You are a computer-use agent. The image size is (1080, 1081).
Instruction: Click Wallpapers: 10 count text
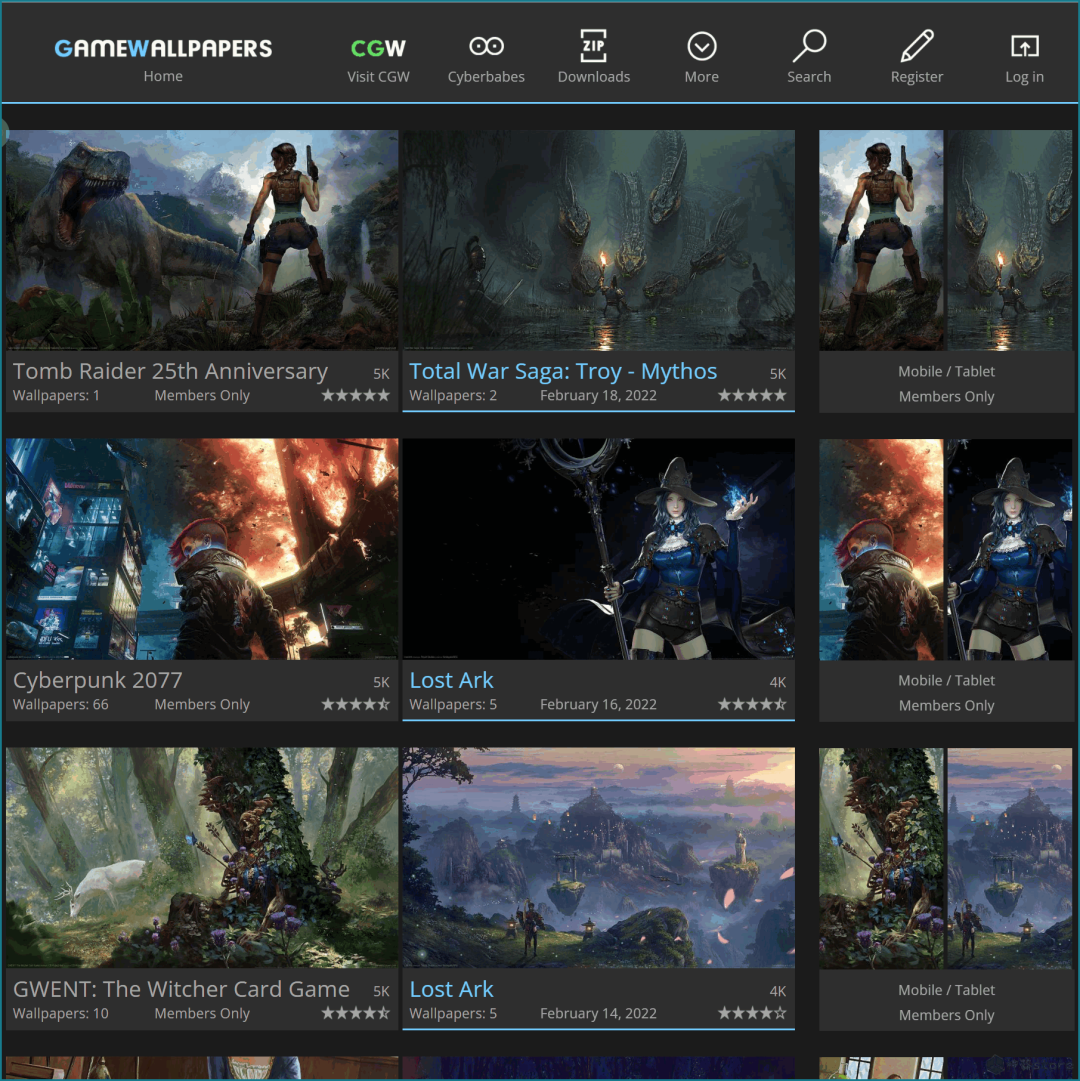pos(61,1013)
